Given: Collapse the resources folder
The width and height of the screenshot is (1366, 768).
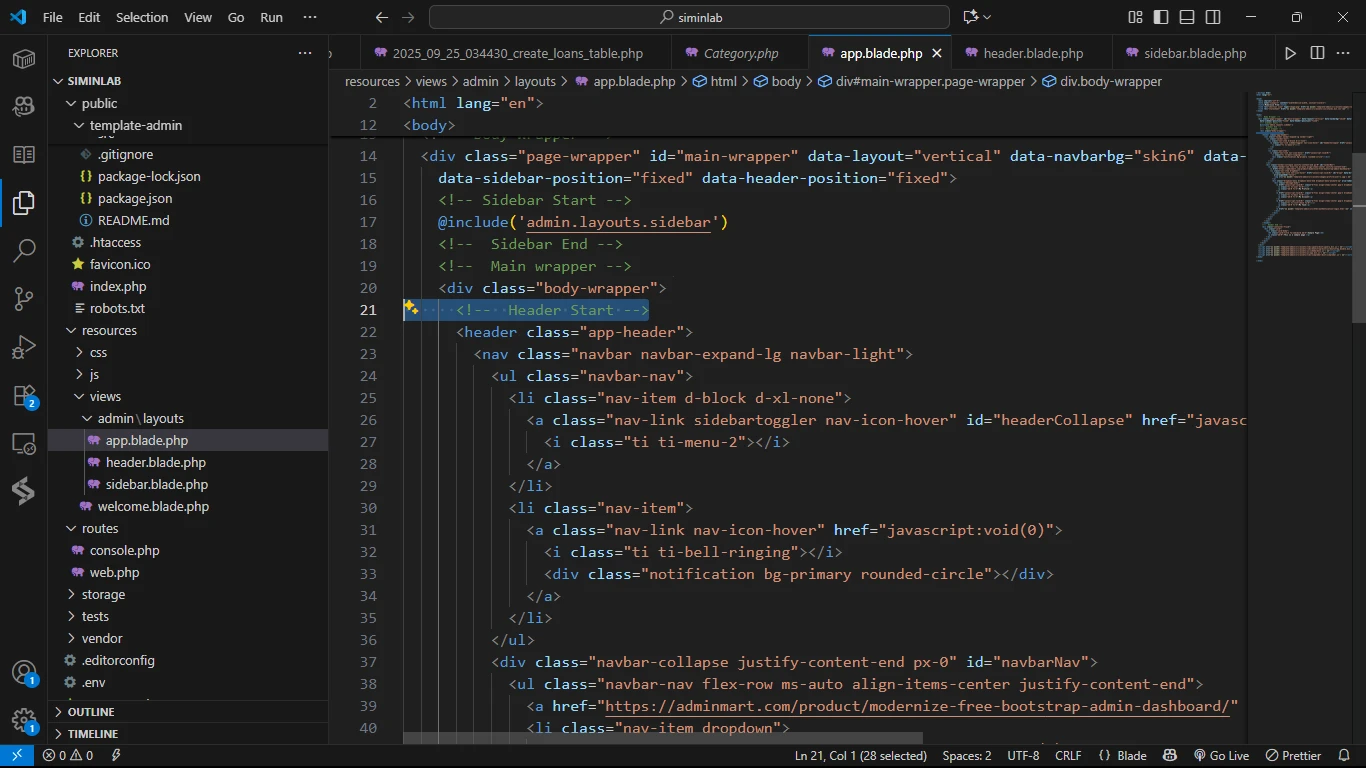Looking at the screenshot, I should pyautogui.click(x=109, y=330).
